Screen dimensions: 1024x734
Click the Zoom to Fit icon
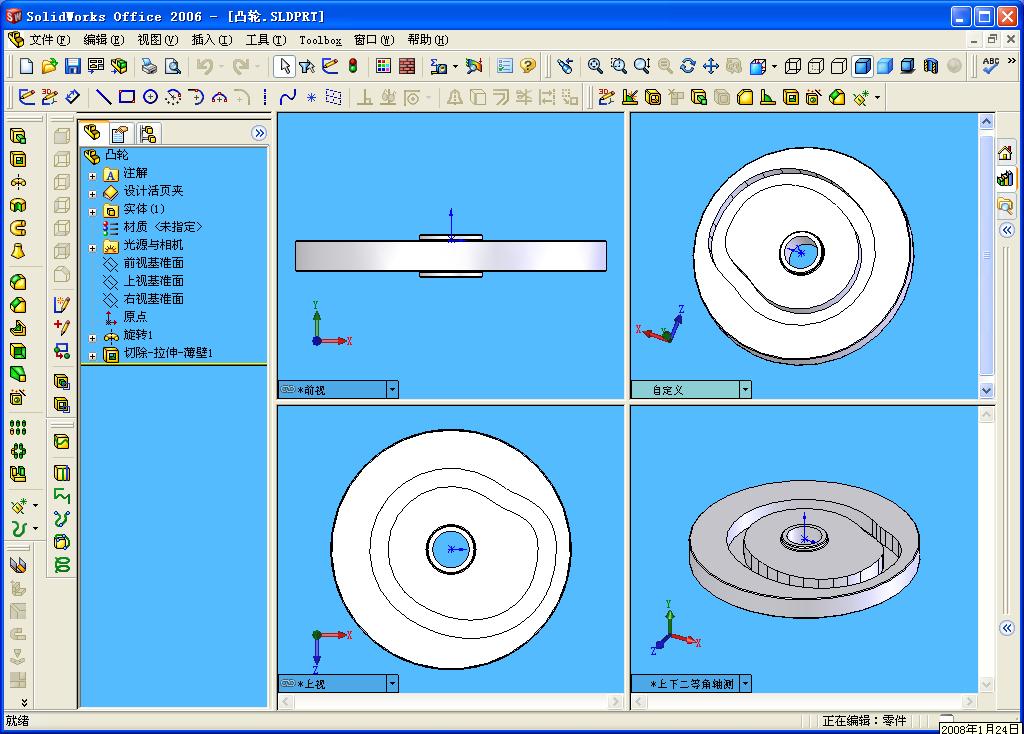[x=595, y=66]
